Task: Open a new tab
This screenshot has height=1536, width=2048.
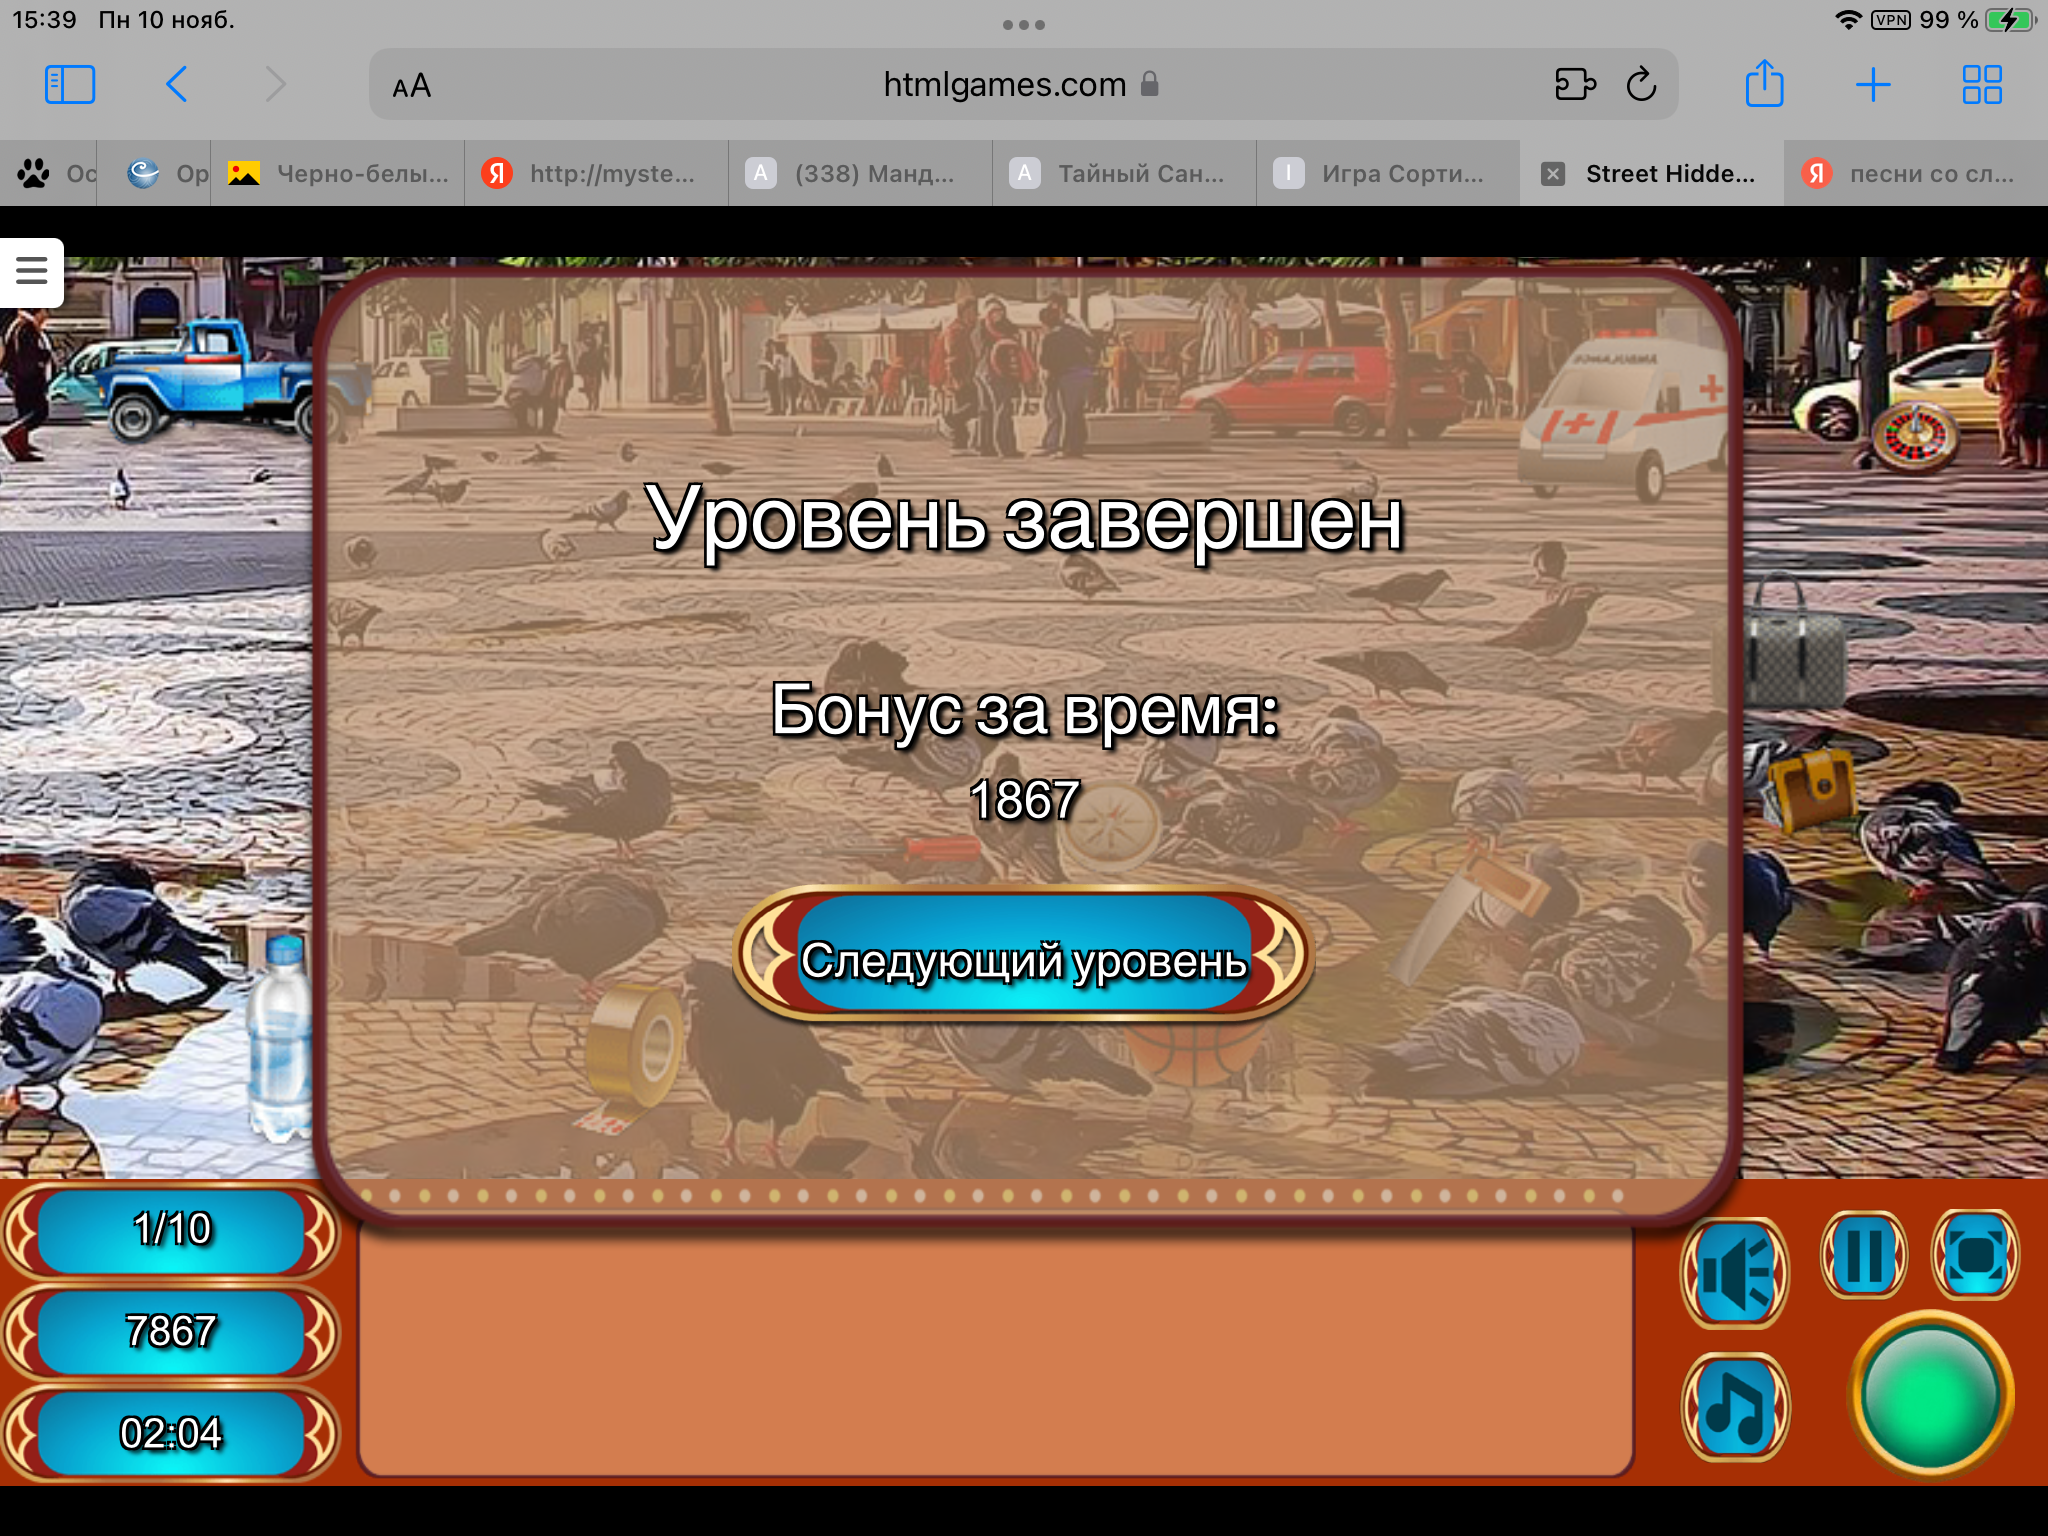Action: tap(1872, 85)
